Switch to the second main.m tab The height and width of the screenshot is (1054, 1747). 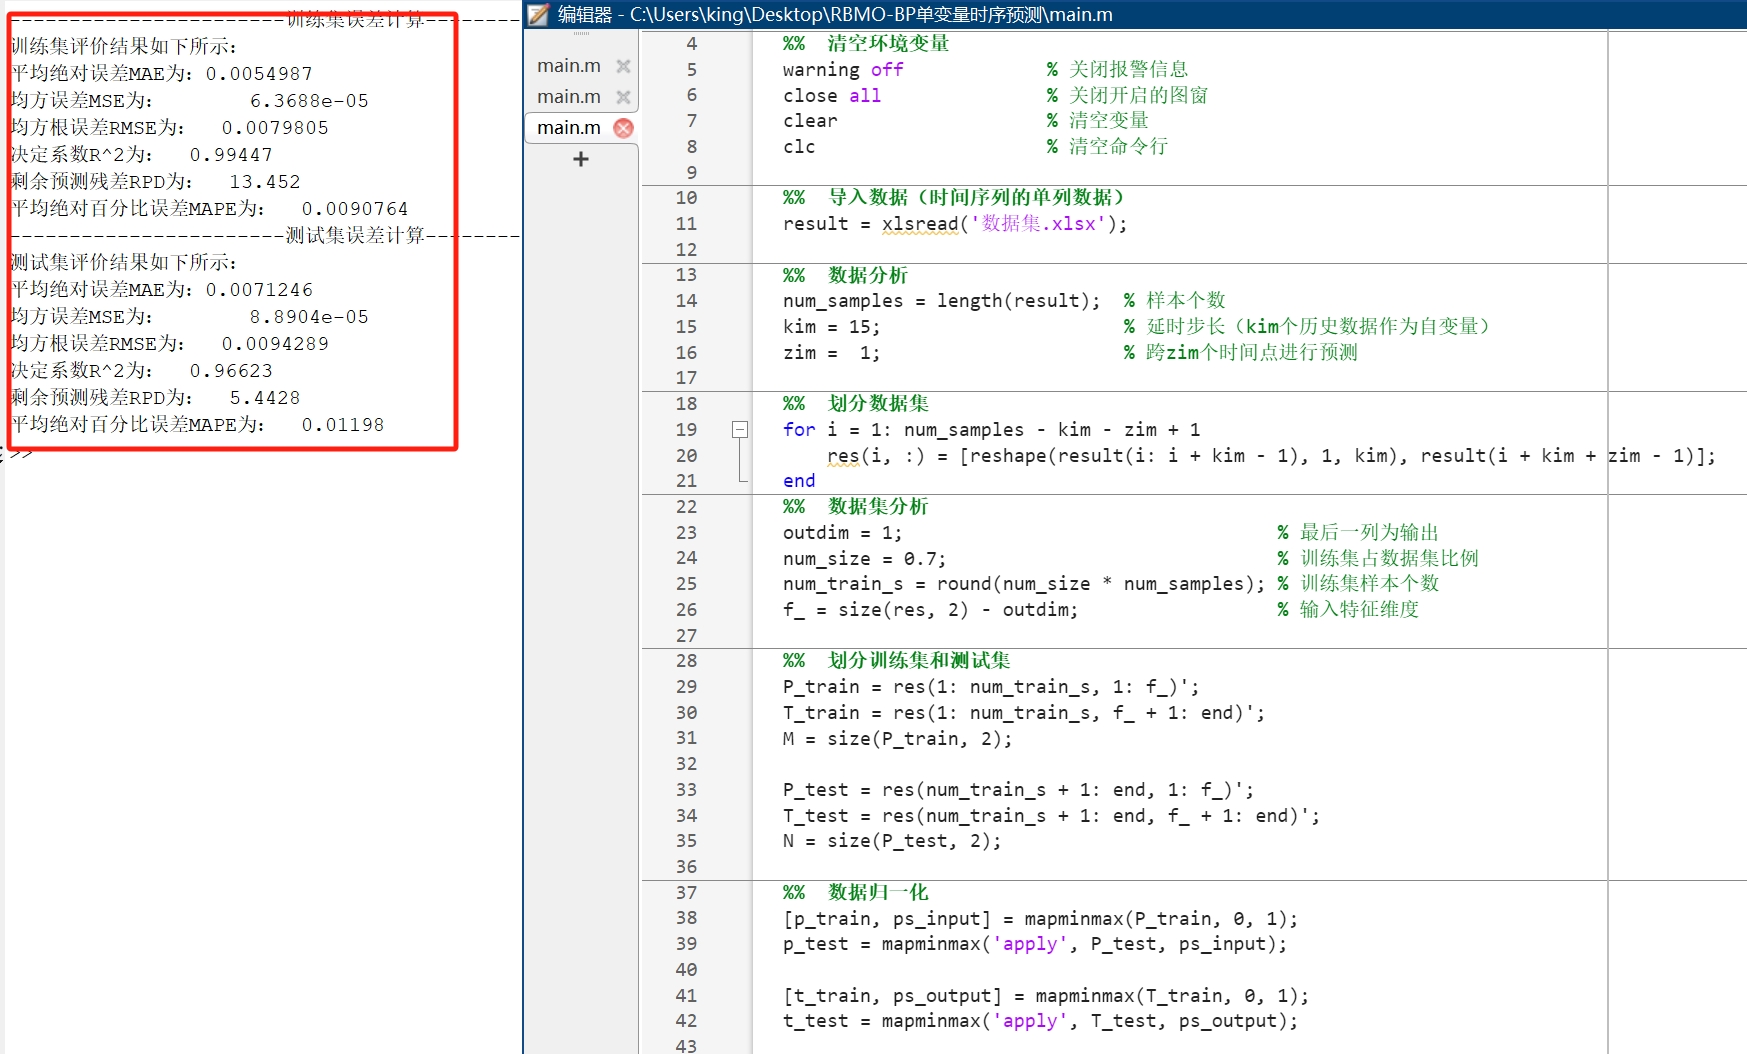(567, 96)
